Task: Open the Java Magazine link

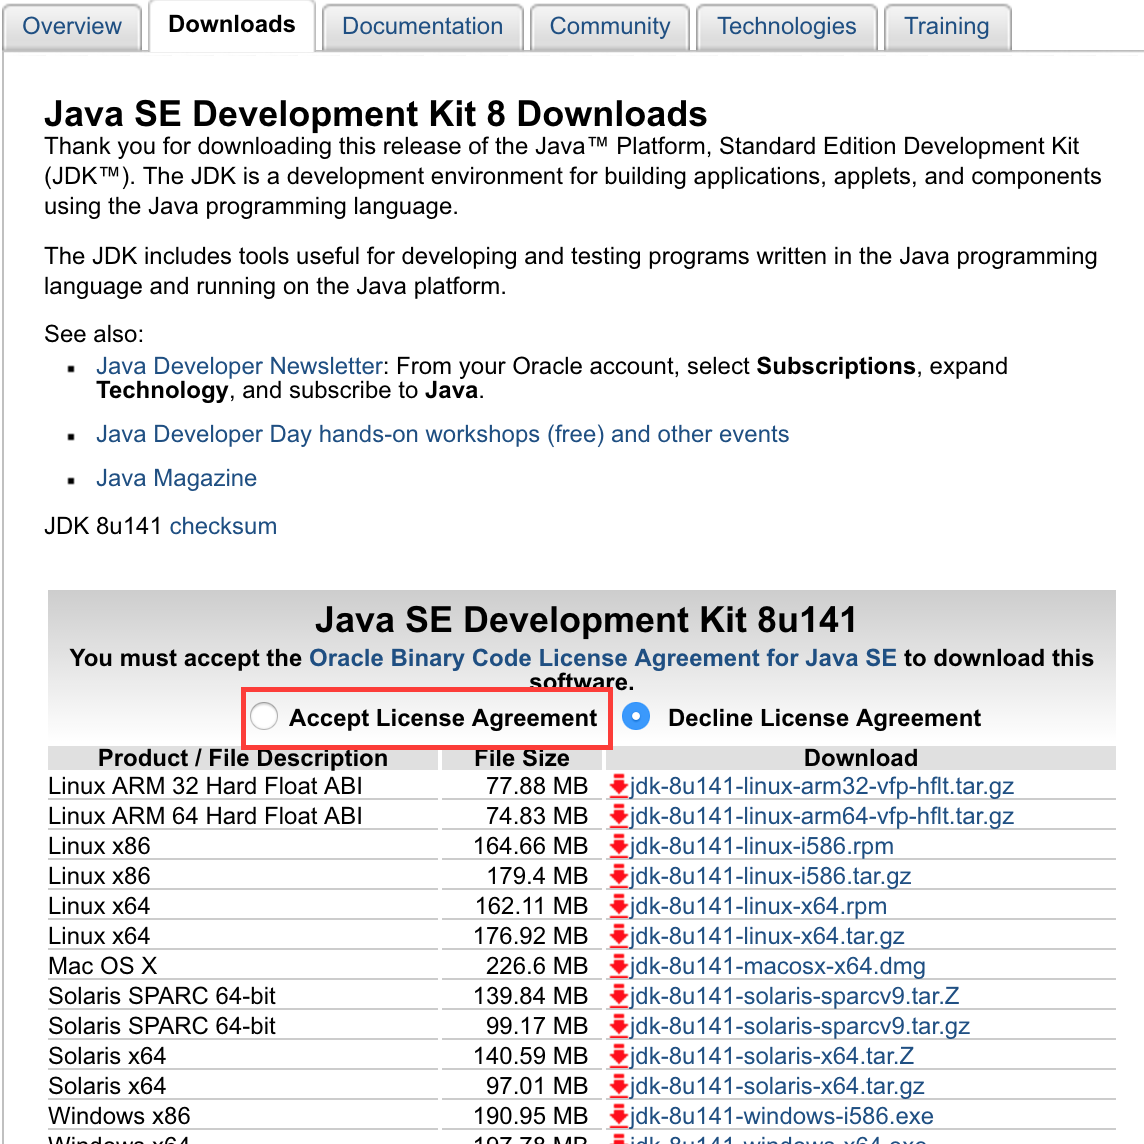Action: (177, 478)
